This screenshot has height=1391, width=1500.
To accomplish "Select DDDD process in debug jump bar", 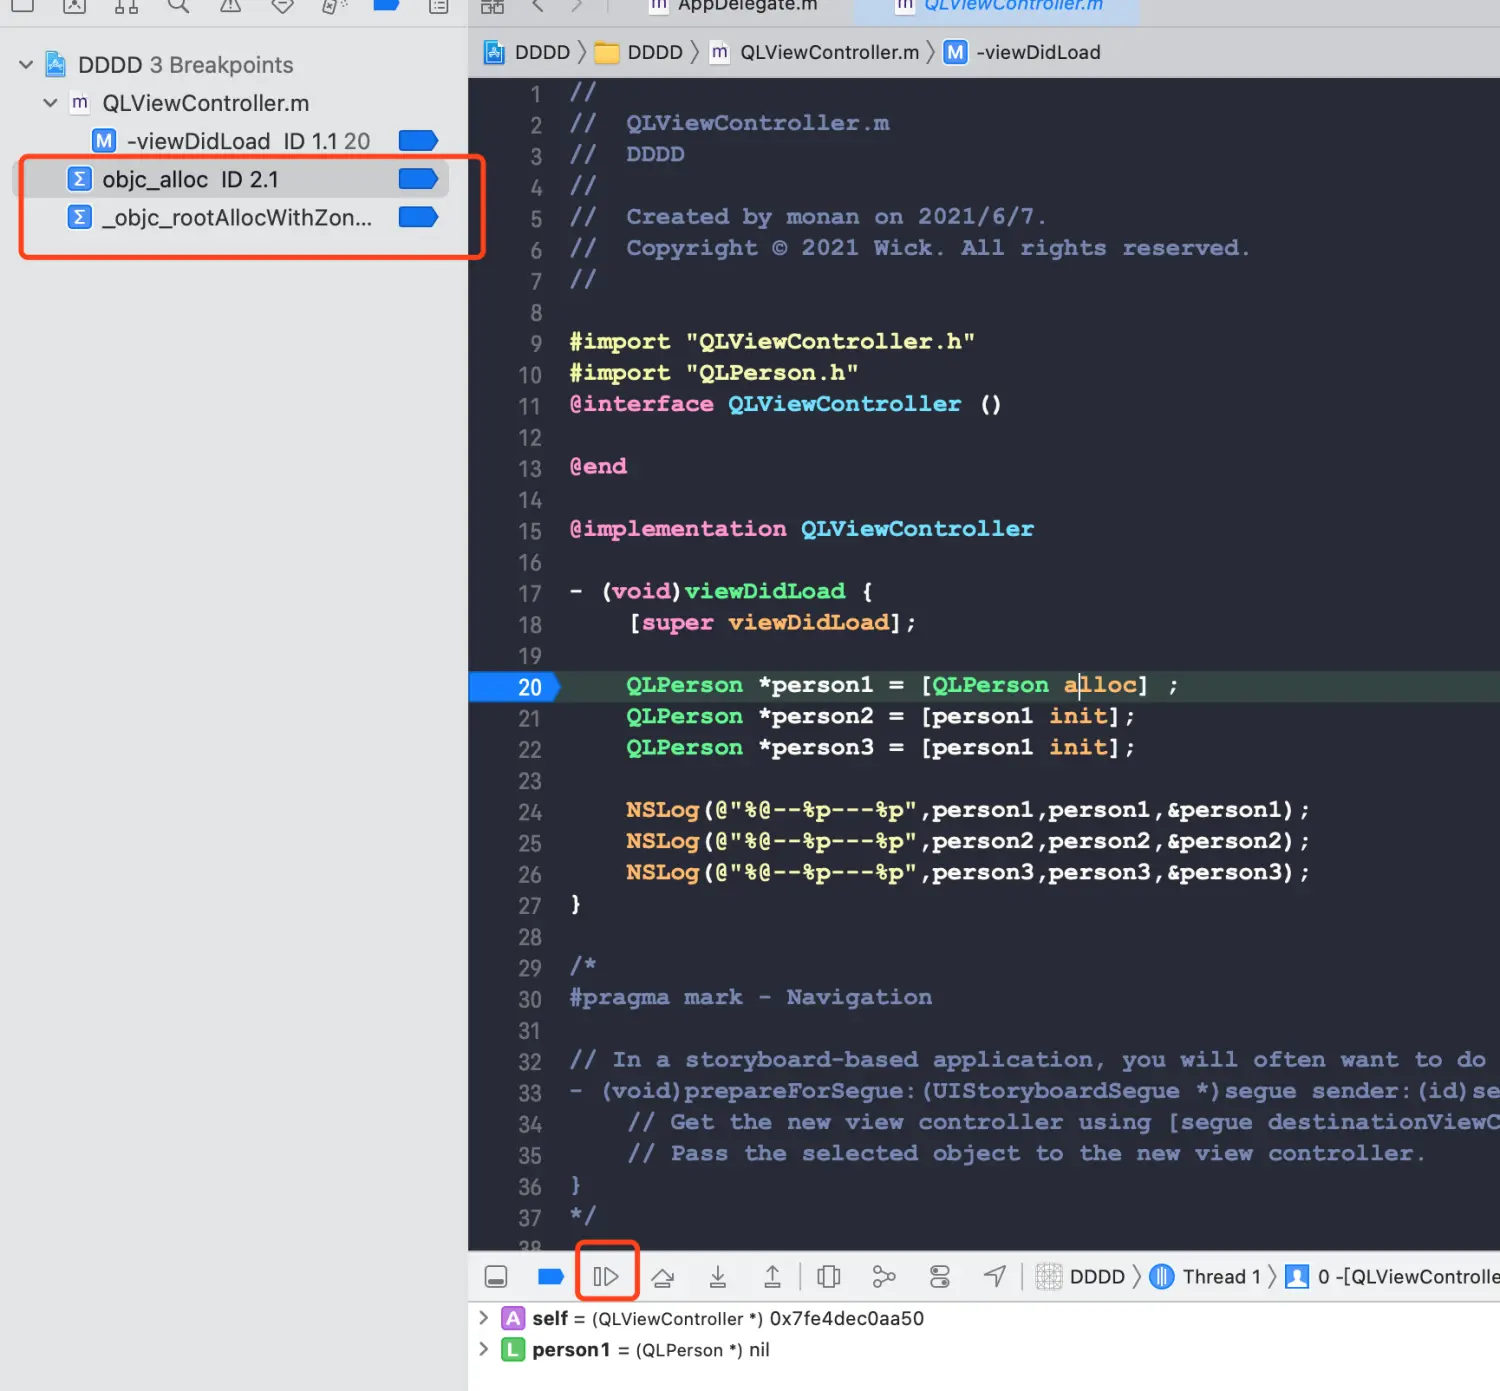I will click(x=1080, y=1276).
